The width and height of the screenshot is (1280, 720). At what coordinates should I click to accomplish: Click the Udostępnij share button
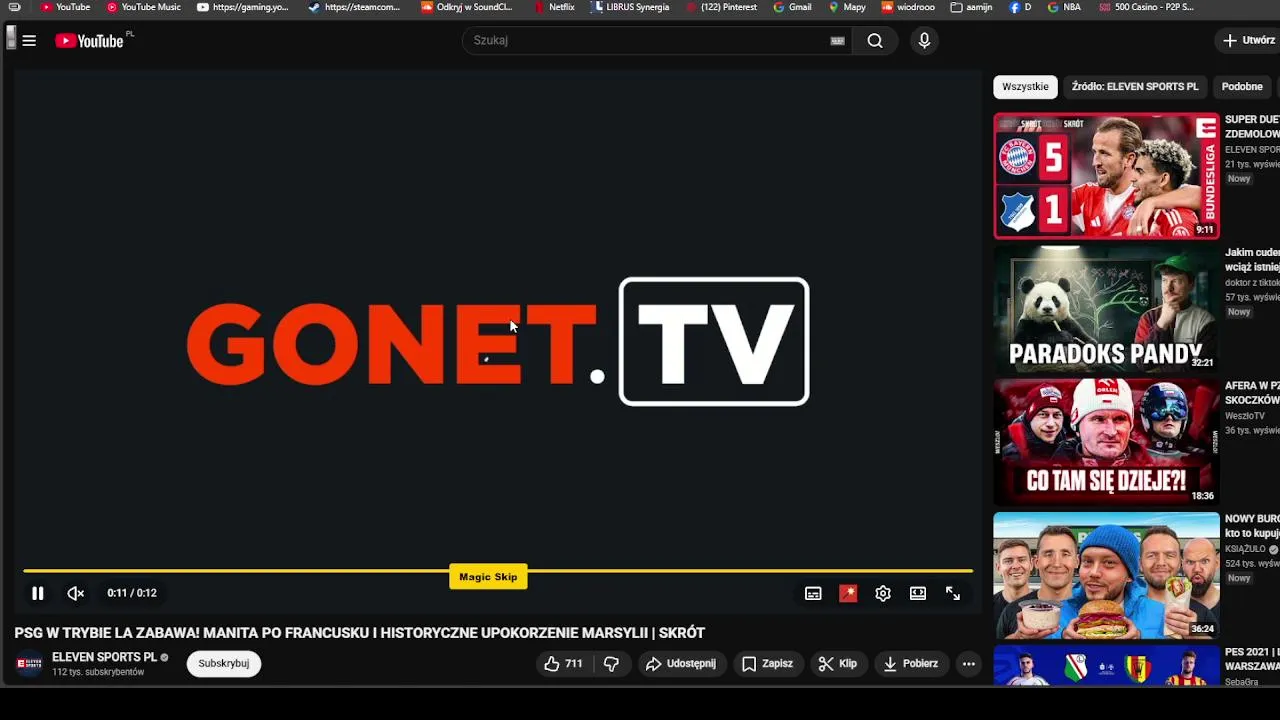(x=681, y=663)
